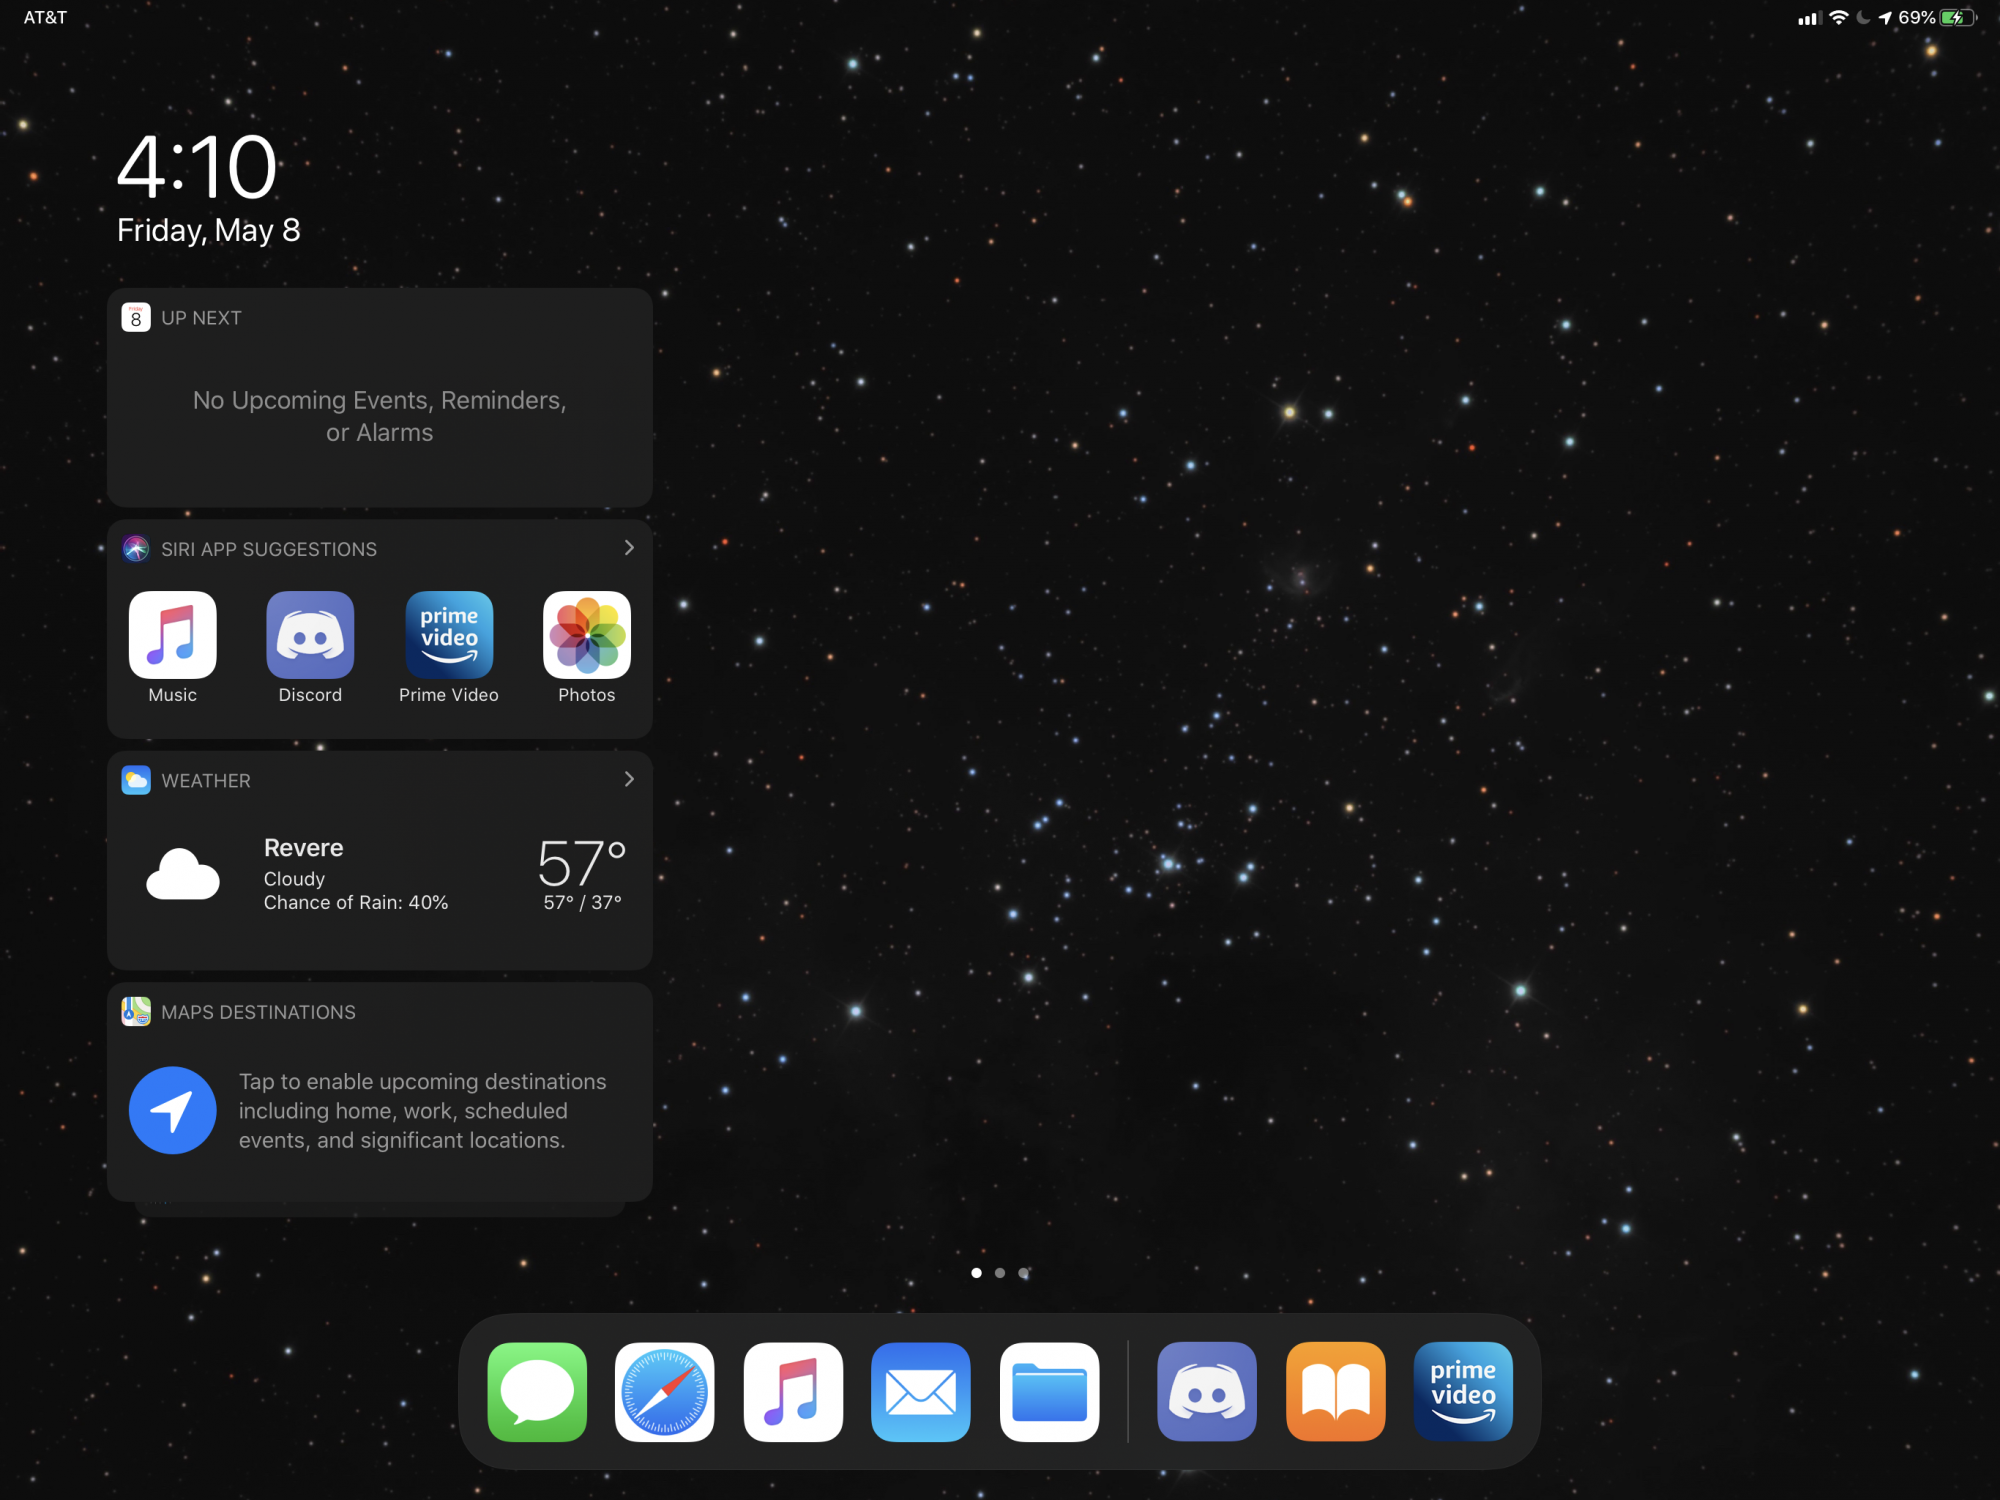The height and width of the screenshot is (1500, 2000).
Task: Tap the SIRI APP SUGGESTIONS title
Action: (x=269, y=549)
